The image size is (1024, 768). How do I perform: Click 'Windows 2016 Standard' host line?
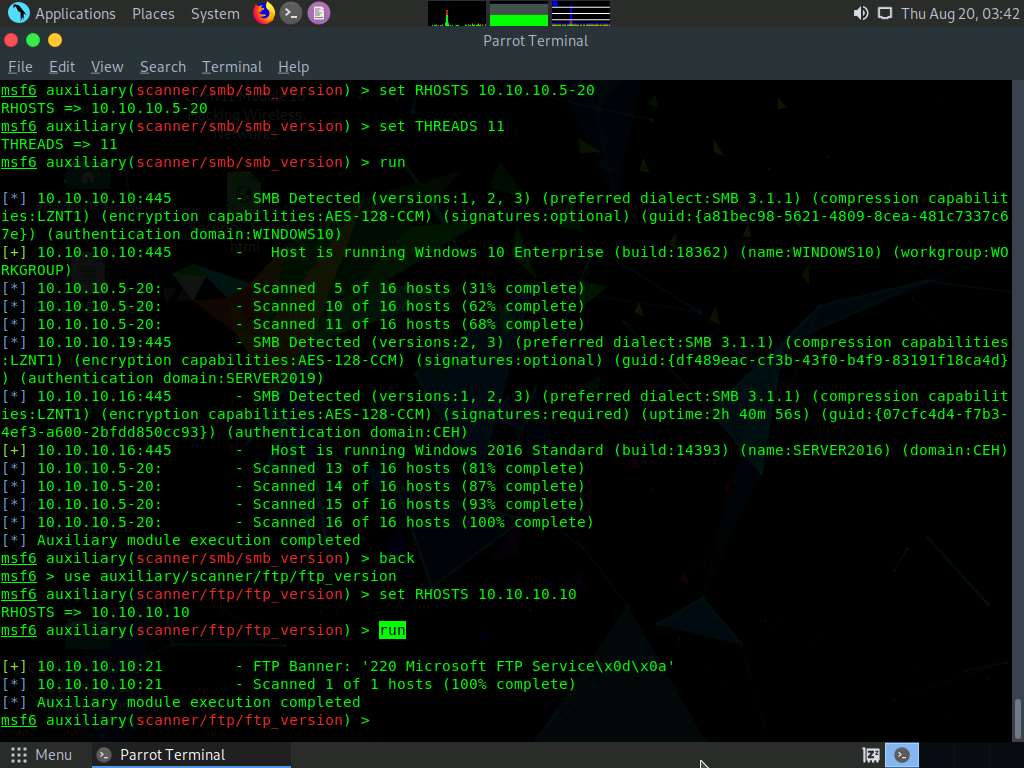click(x=505, y=450)
